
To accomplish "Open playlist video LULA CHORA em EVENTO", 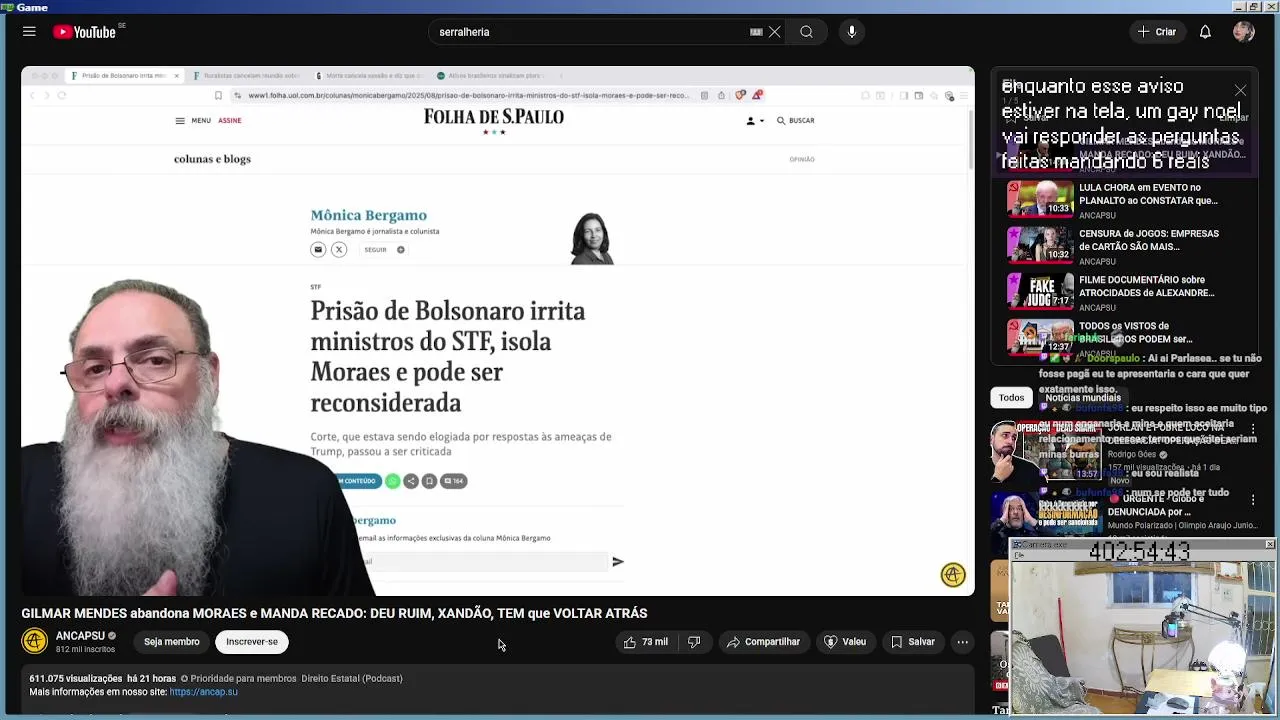I will [x=1131, y=201].
